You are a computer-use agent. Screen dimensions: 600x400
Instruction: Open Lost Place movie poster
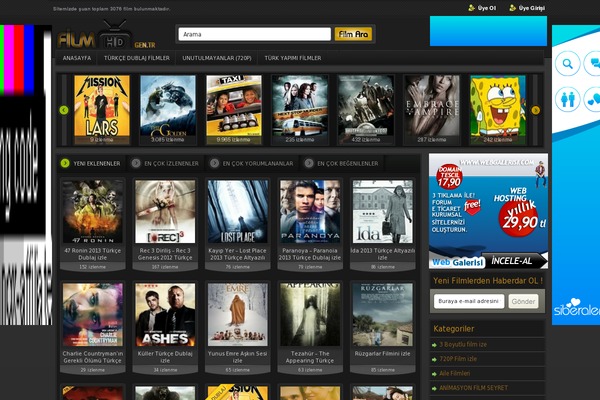point(238,212)
